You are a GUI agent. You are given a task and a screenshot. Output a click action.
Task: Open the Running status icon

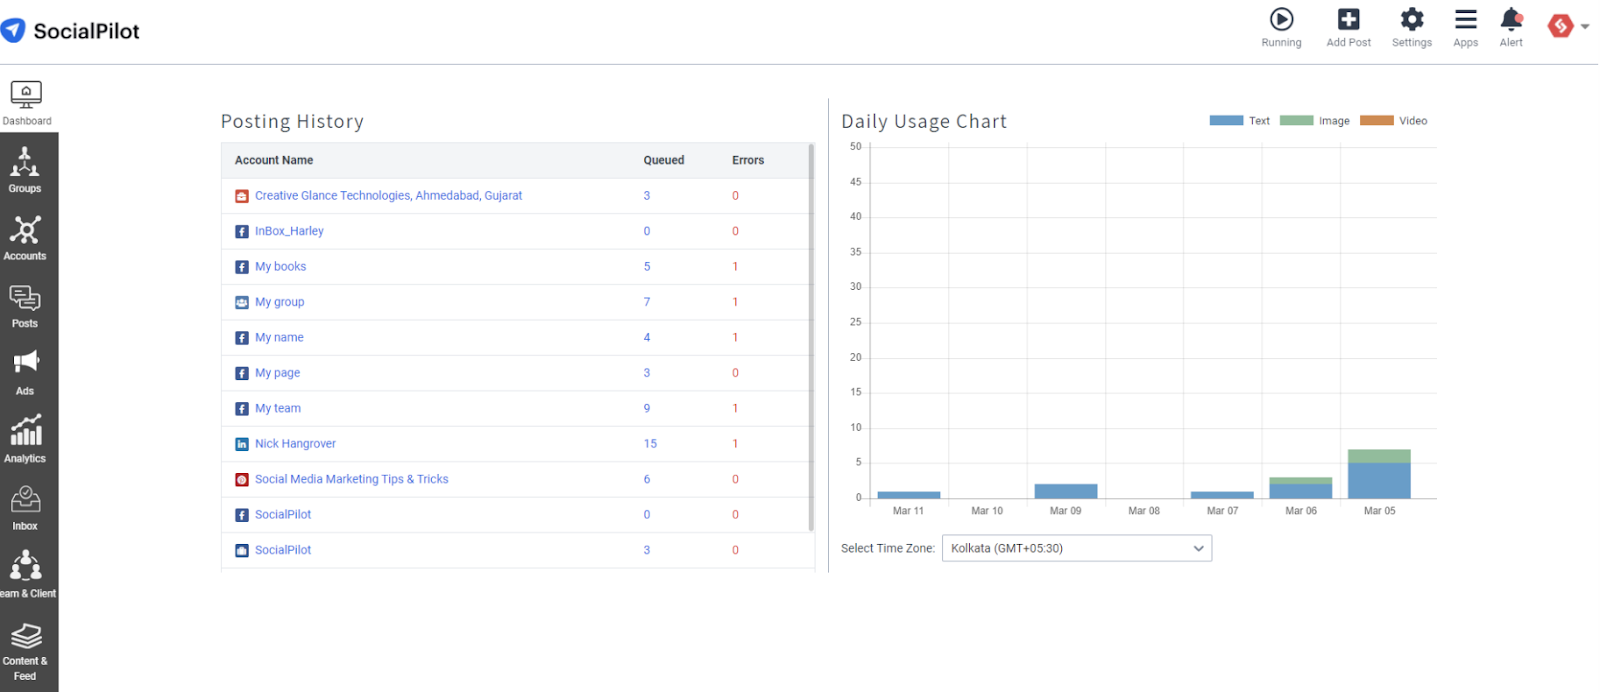(x=1281, y=19)
